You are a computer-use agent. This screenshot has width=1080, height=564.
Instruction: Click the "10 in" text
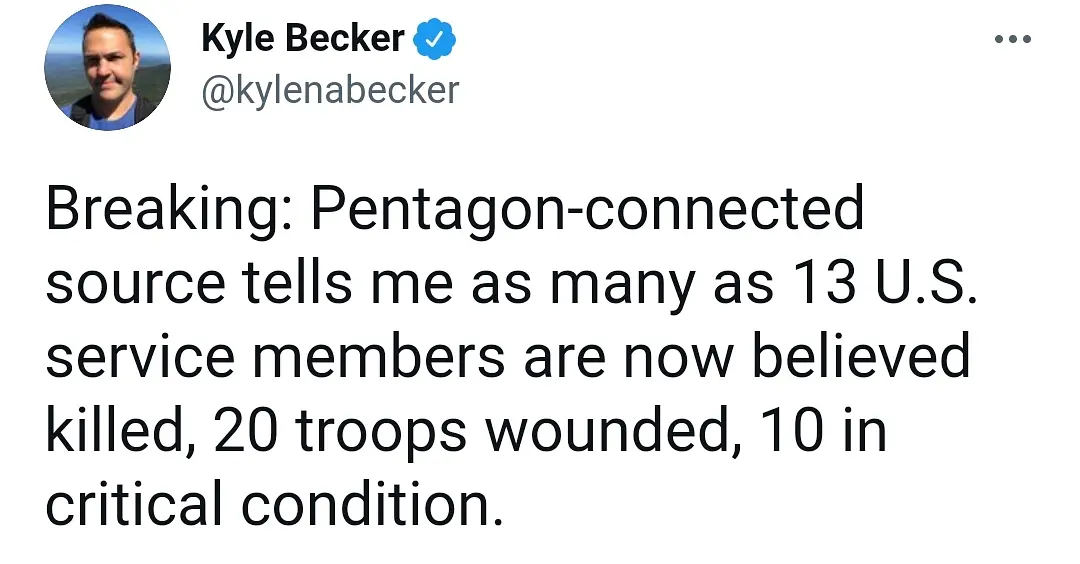coord(822,432)
